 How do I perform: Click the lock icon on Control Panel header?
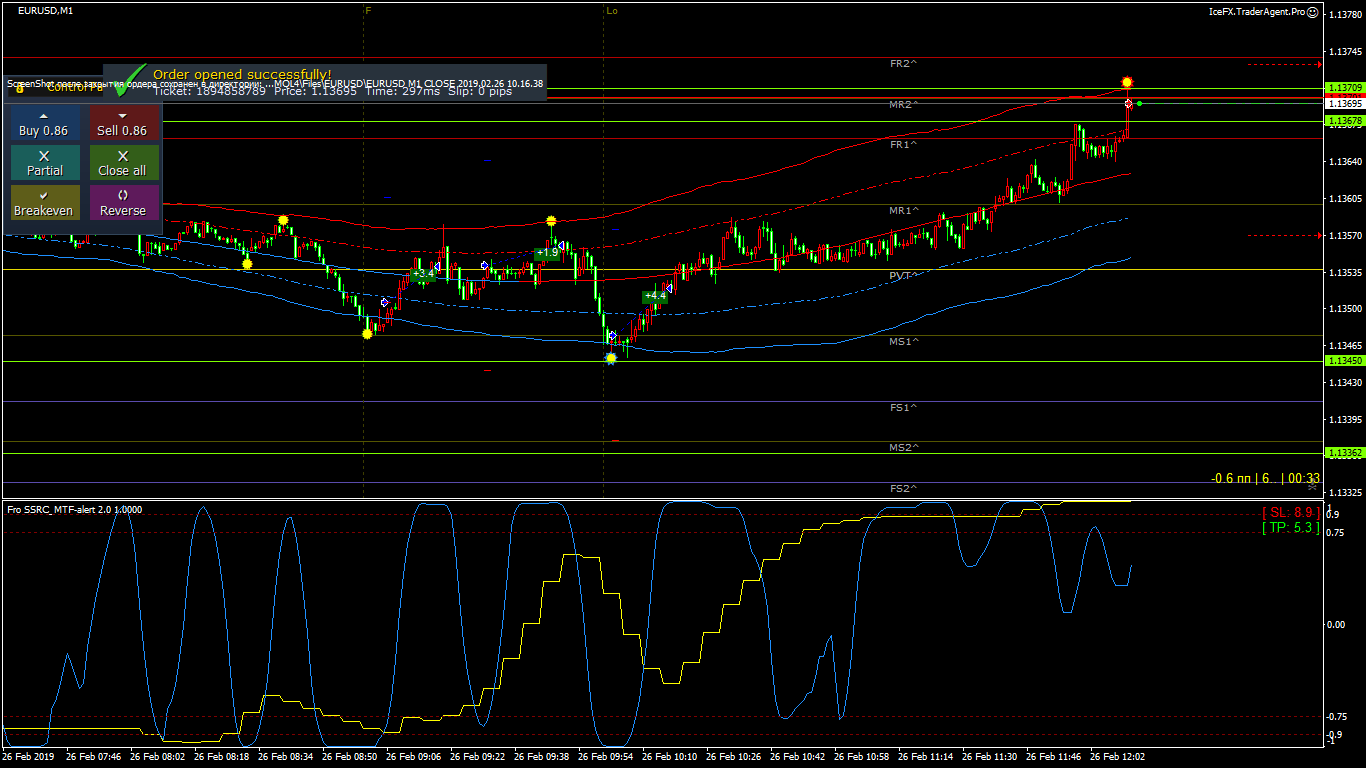click(20, 88)
